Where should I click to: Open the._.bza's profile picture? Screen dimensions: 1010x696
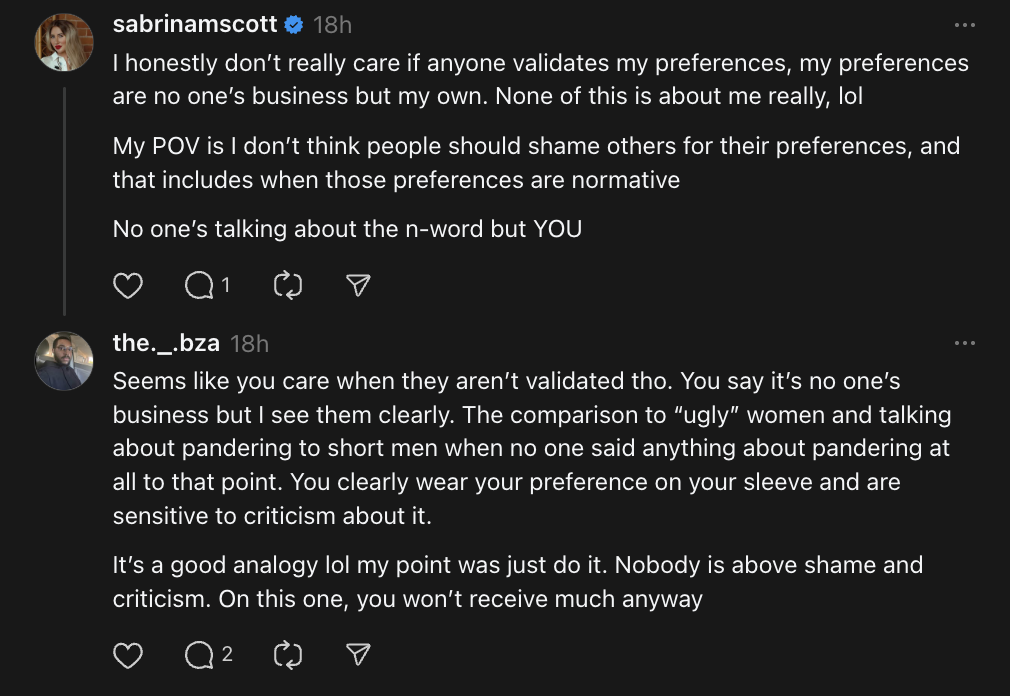pyautogui.click(x=64, y=360)
